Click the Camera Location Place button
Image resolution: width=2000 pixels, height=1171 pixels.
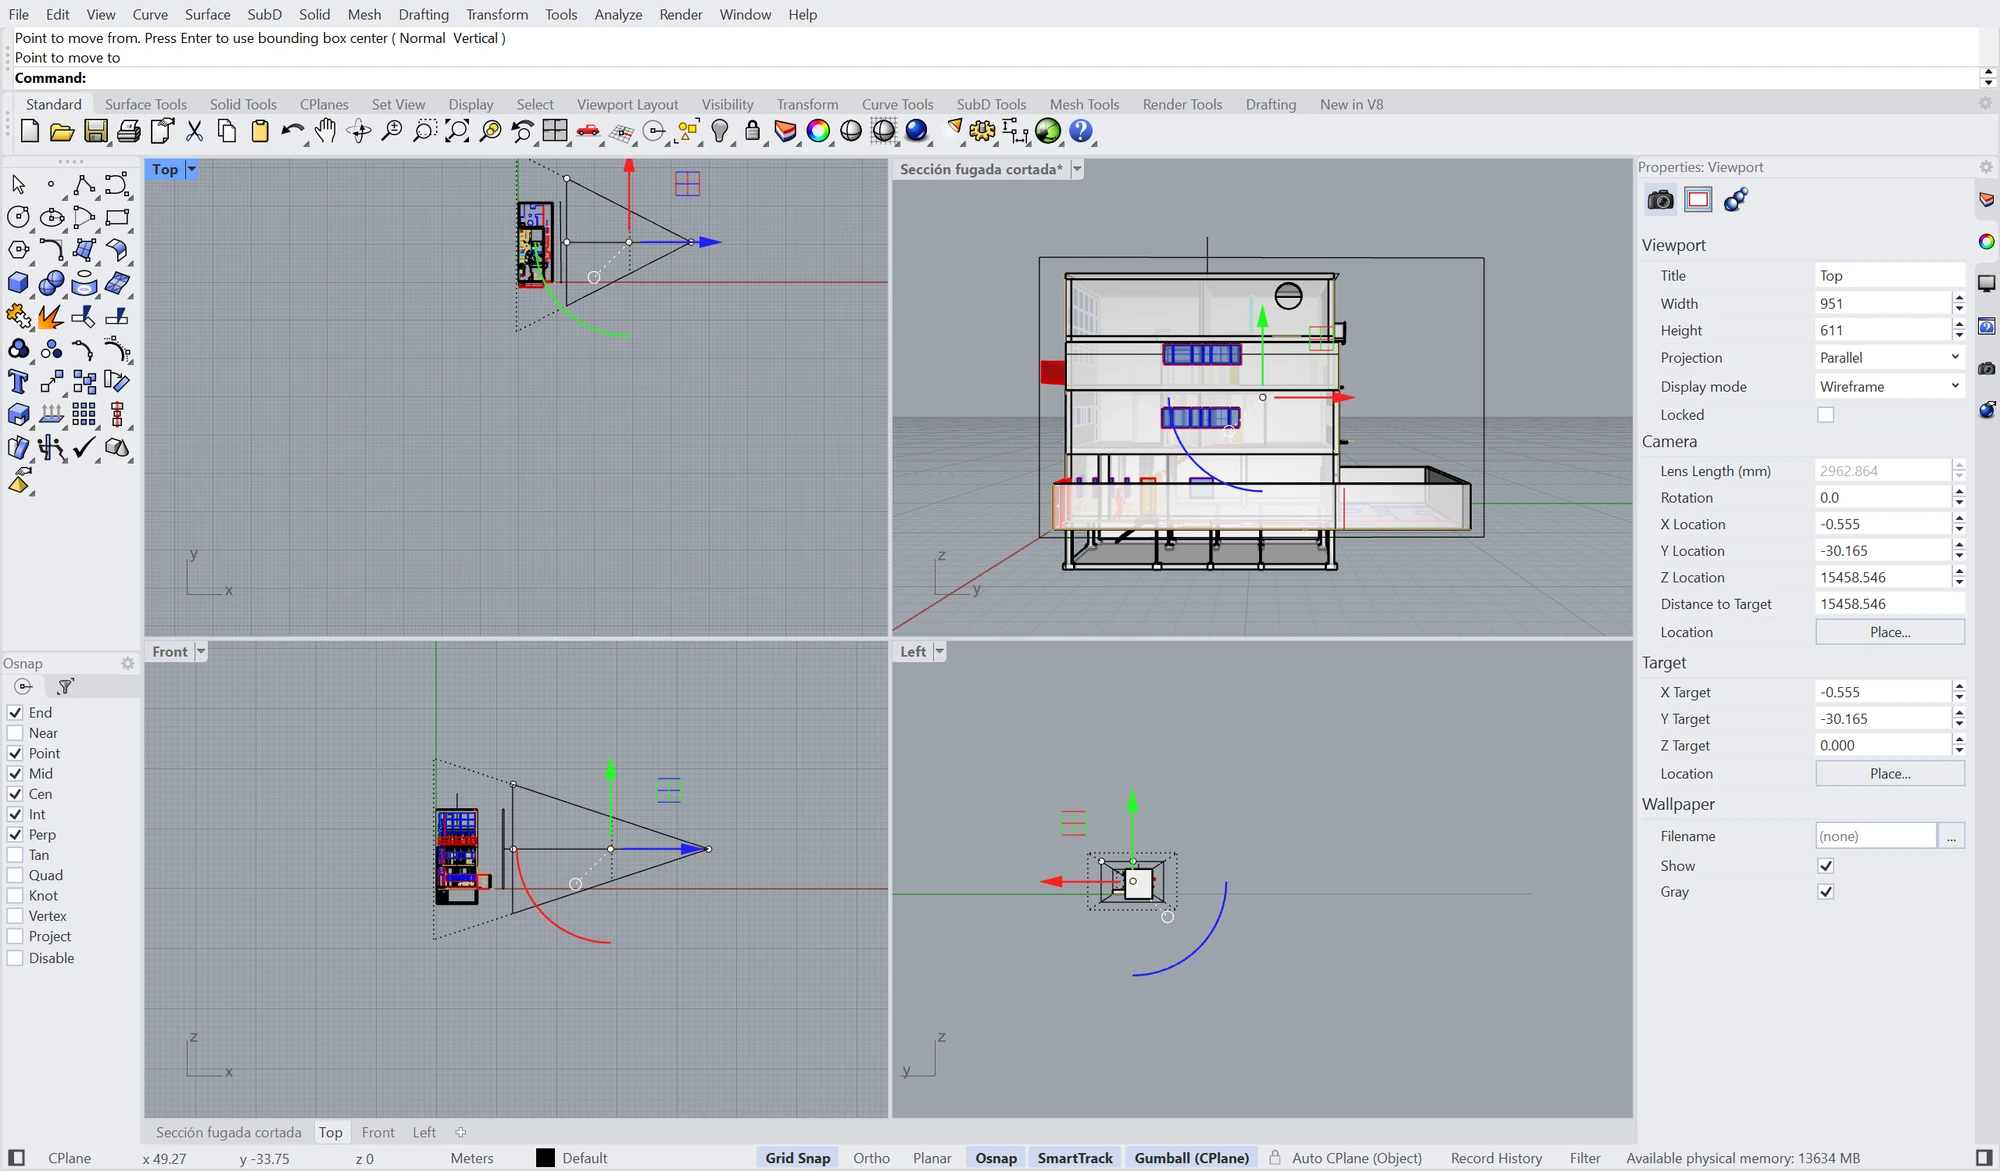click(x=1890, y=632)
